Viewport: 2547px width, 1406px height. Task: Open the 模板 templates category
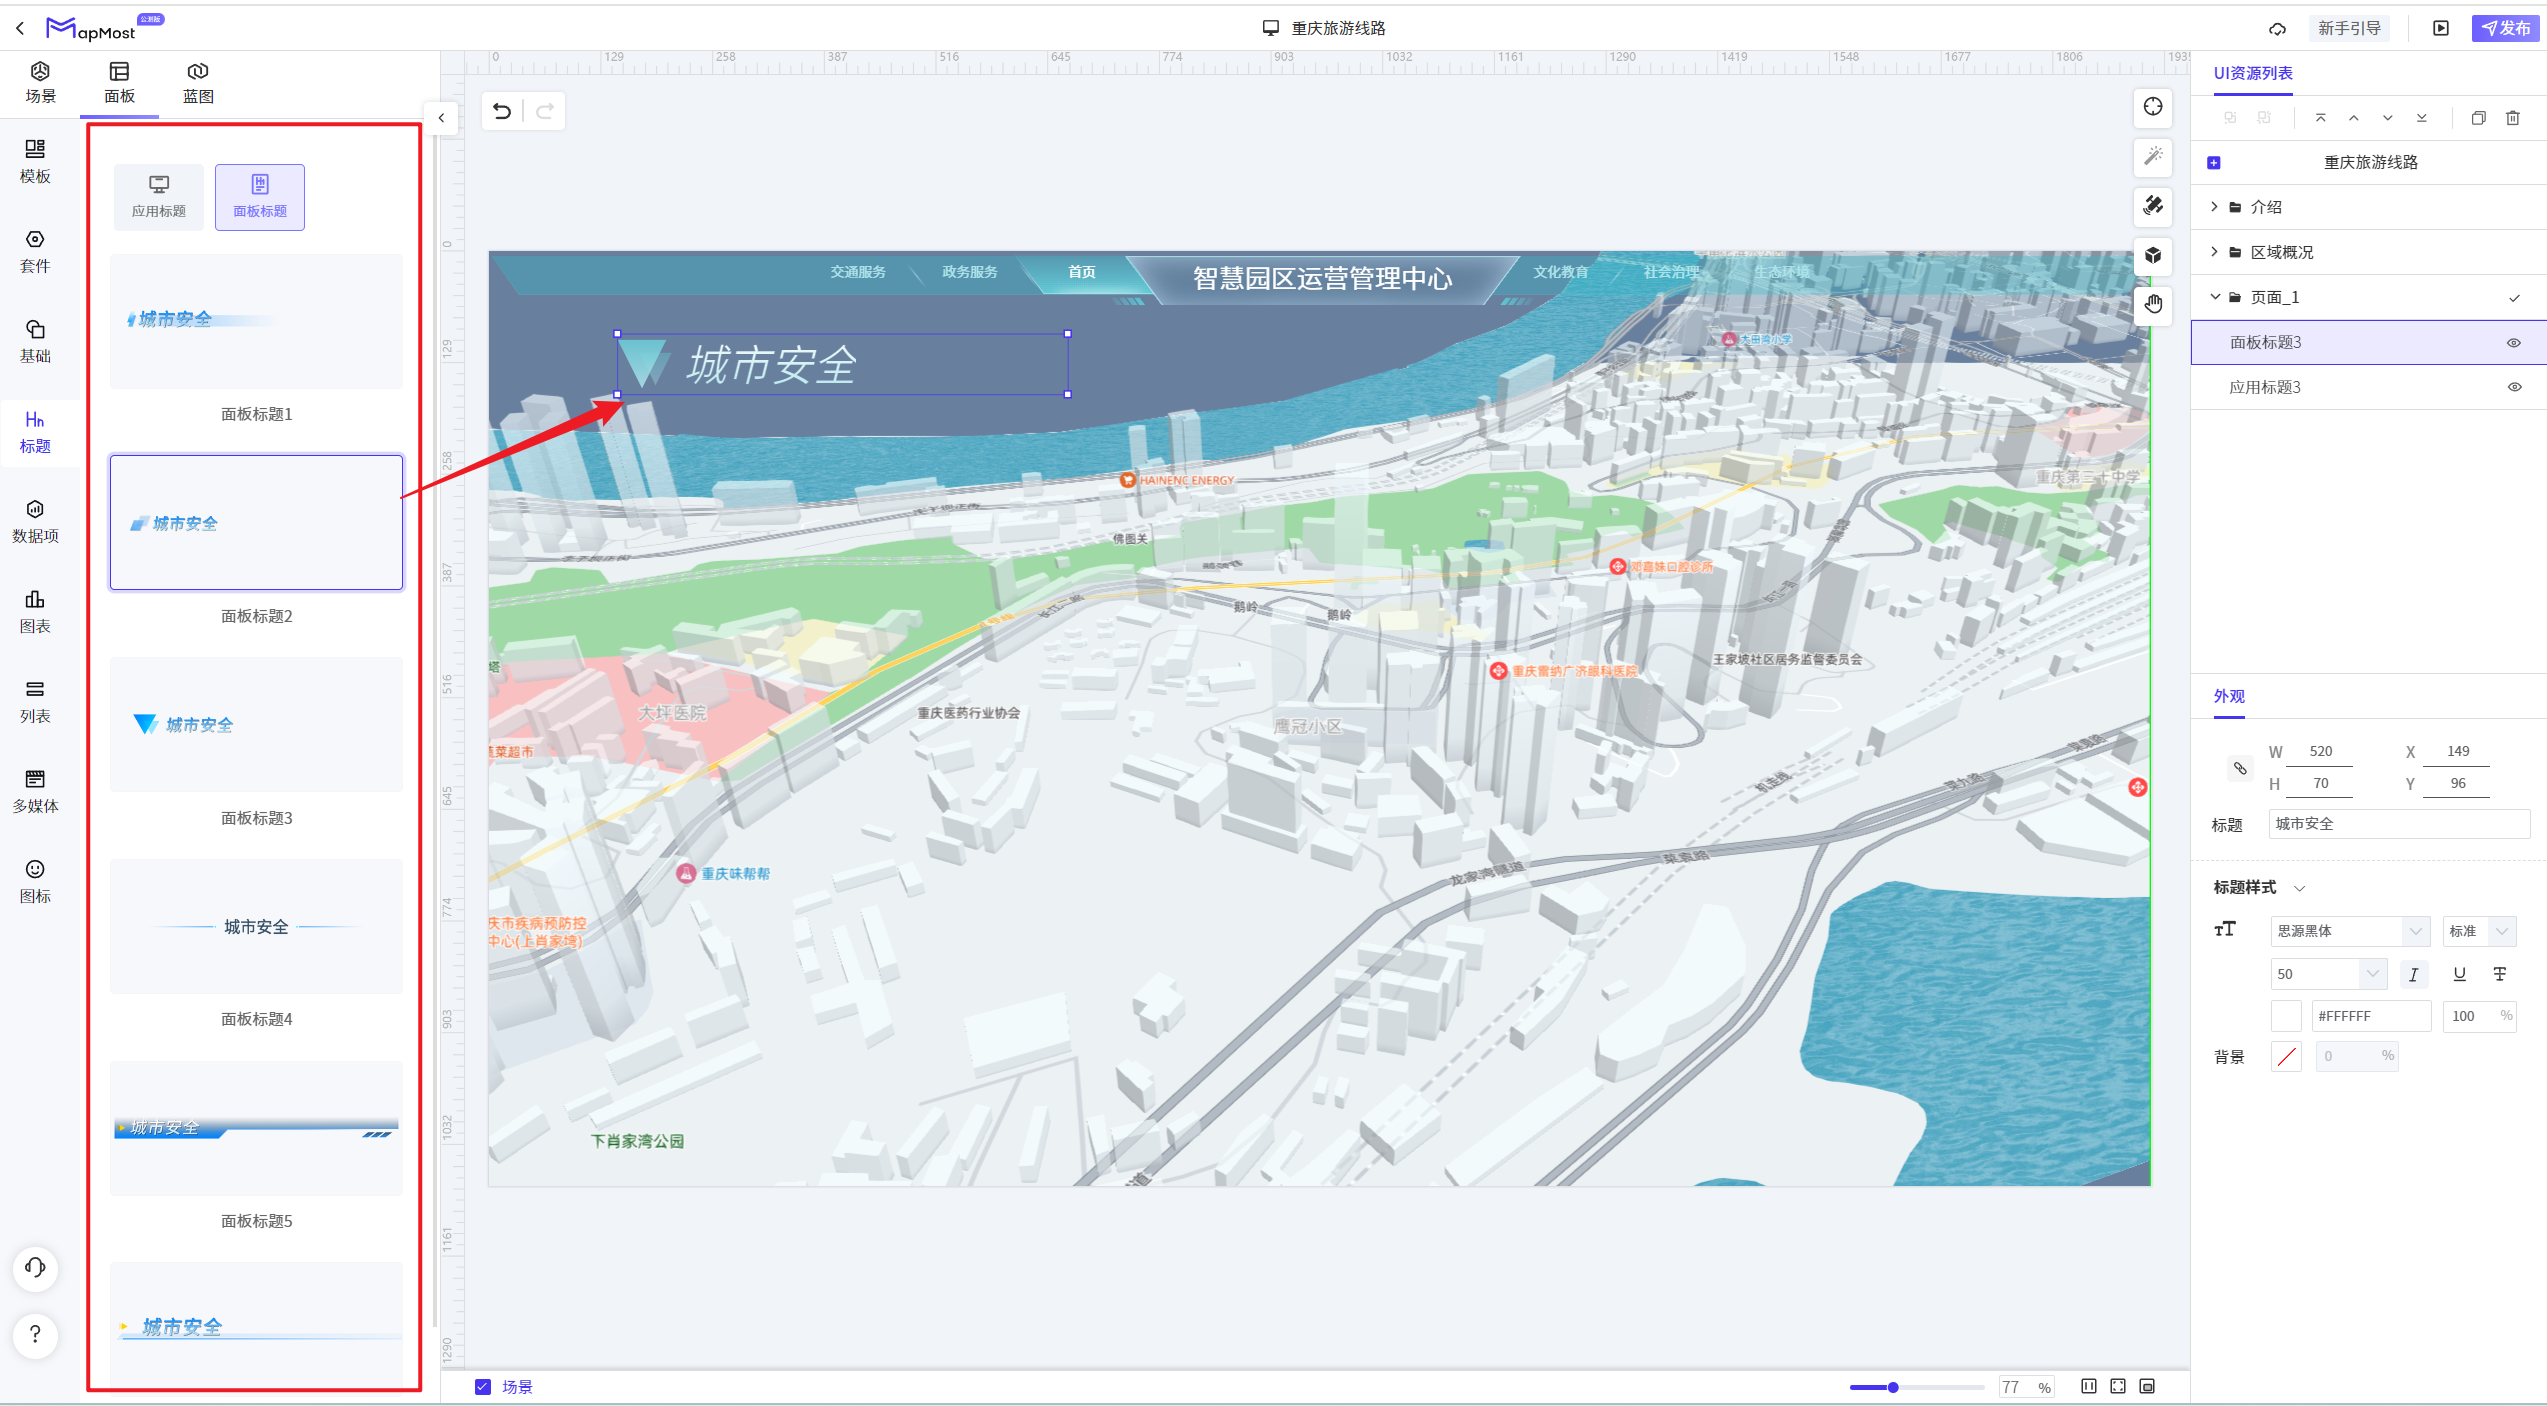click(35, 162)
